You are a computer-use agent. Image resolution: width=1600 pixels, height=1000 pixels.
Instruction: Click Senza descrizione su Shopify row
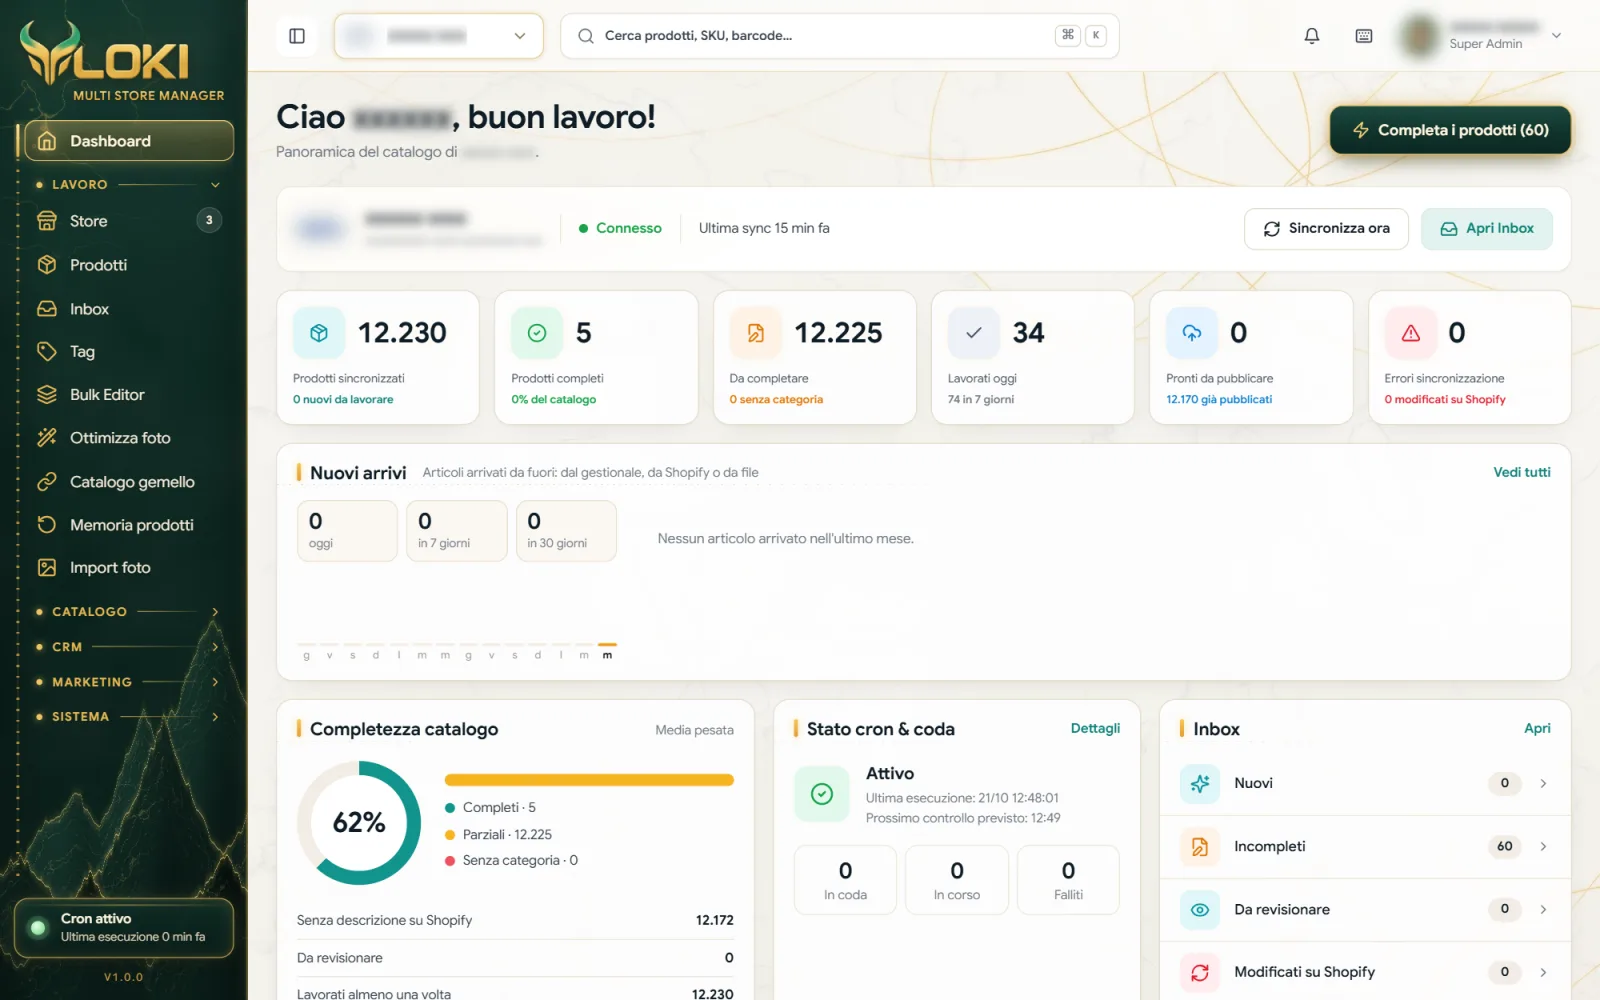[515, 920]
